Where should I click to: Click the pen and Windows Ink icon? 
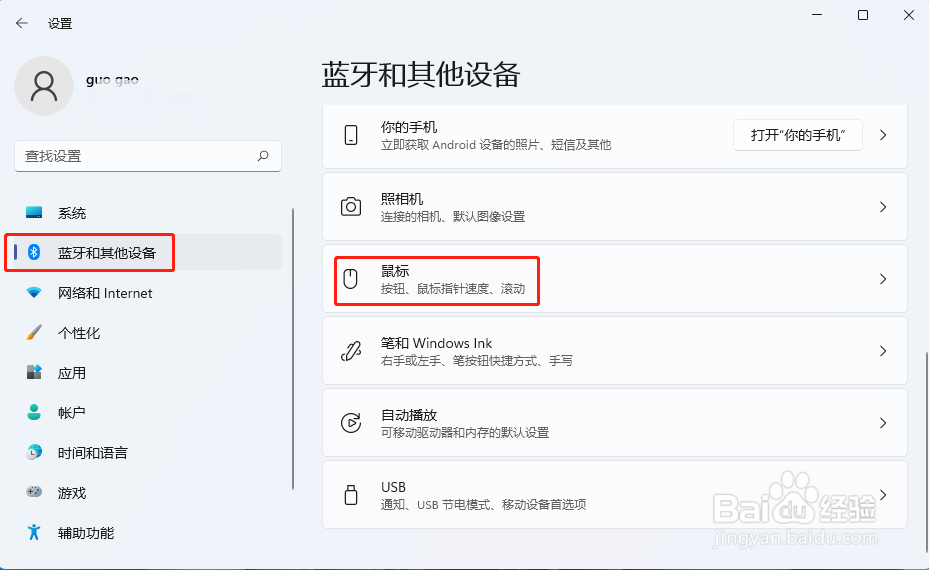(x=351, y=351)
